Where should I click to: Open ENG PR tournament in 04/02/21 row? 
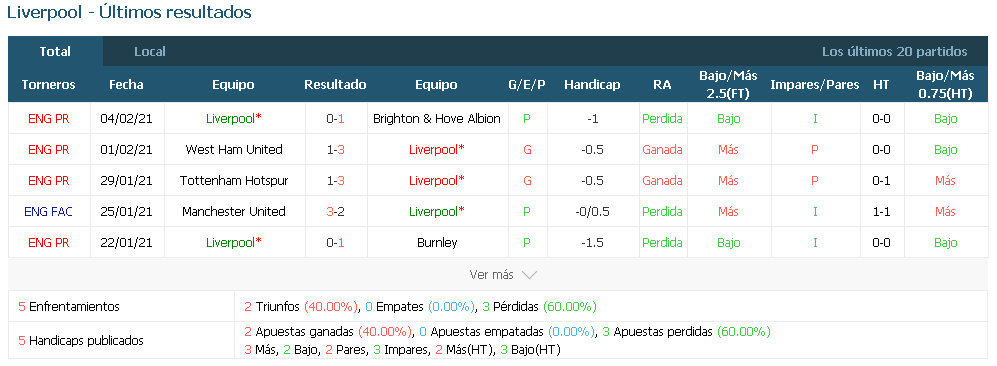pos(48,119)
